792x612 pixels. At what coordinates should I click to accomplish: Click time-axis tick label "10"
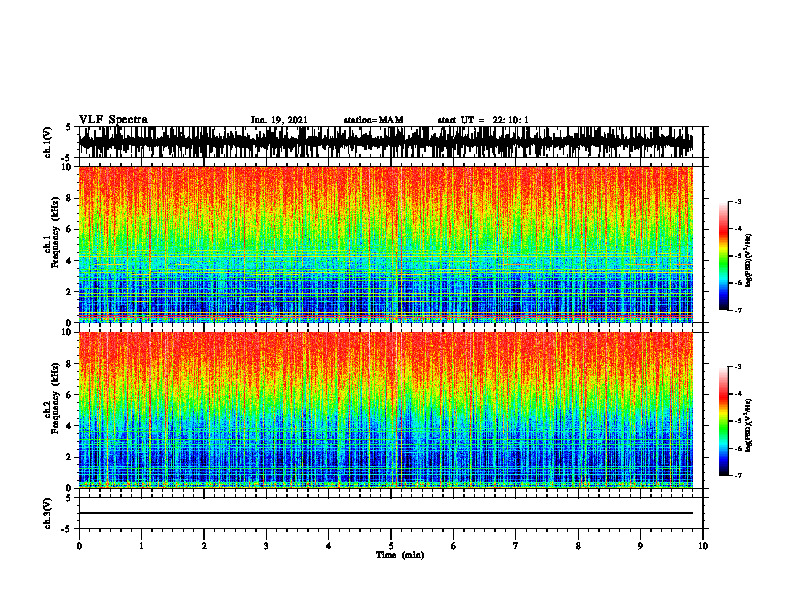703,546
